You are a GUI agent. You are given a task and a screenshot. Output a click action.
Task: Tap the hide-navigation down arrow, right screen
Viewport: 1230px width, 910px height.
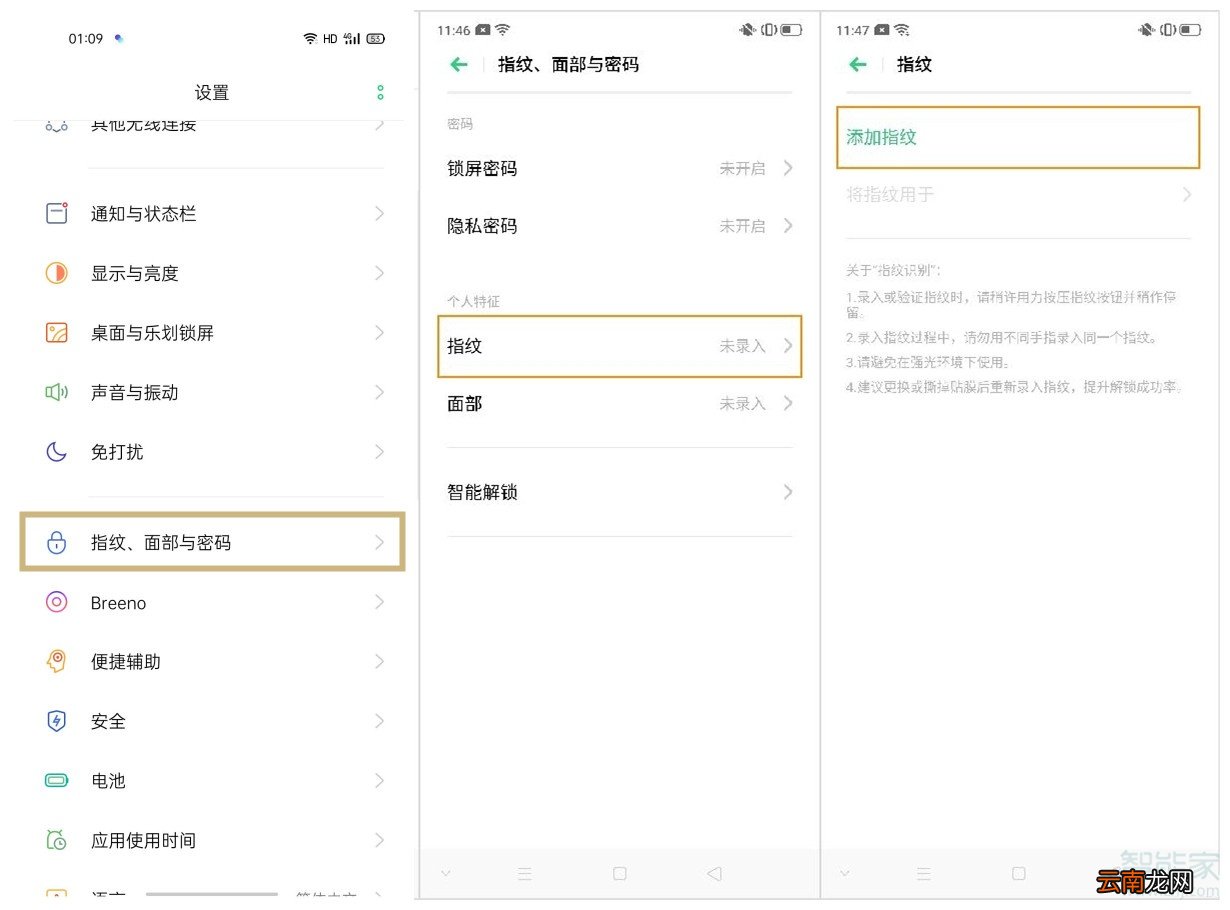[845, 873]
